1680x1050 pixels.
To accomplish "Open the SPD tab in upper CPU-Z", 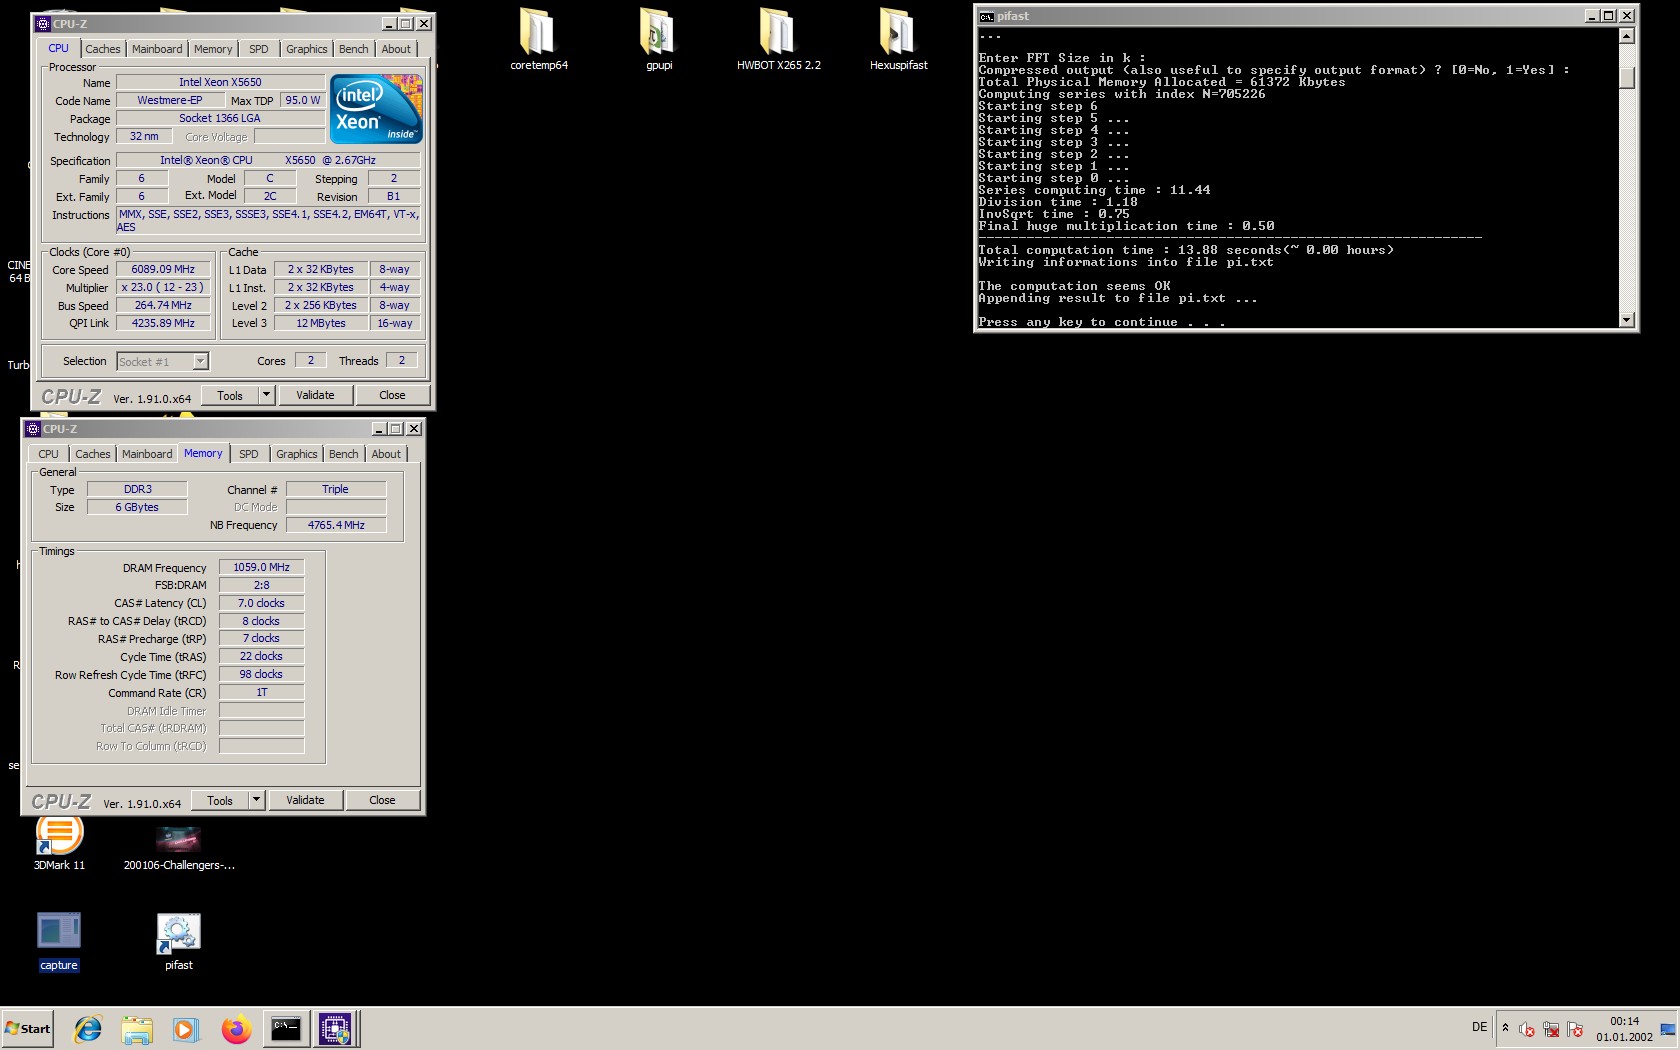I will (x=259, y=49).
